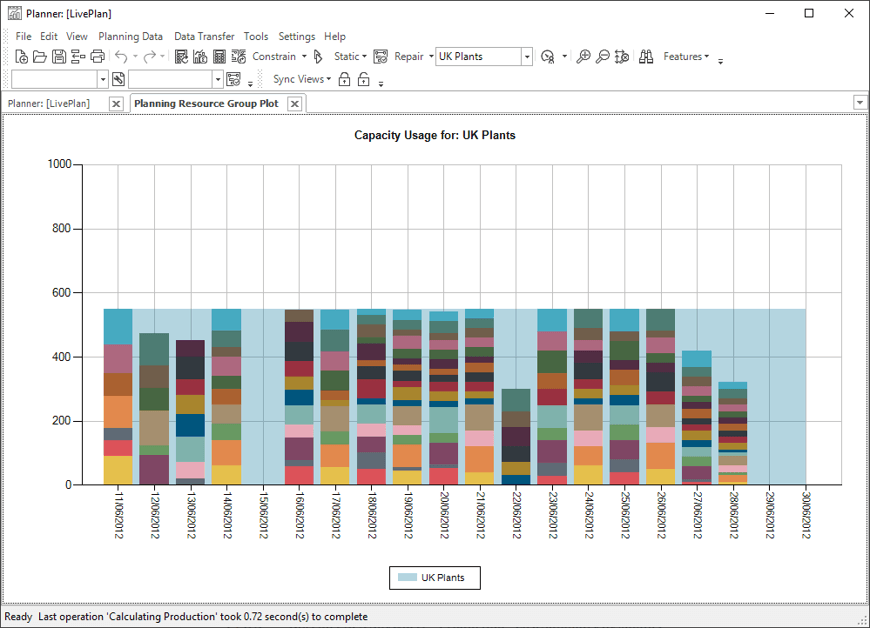Image resolution: width=870 pixels, height=628 pixels.
Task: Click the Features toolbar button
Action: (x=686, y=57)
